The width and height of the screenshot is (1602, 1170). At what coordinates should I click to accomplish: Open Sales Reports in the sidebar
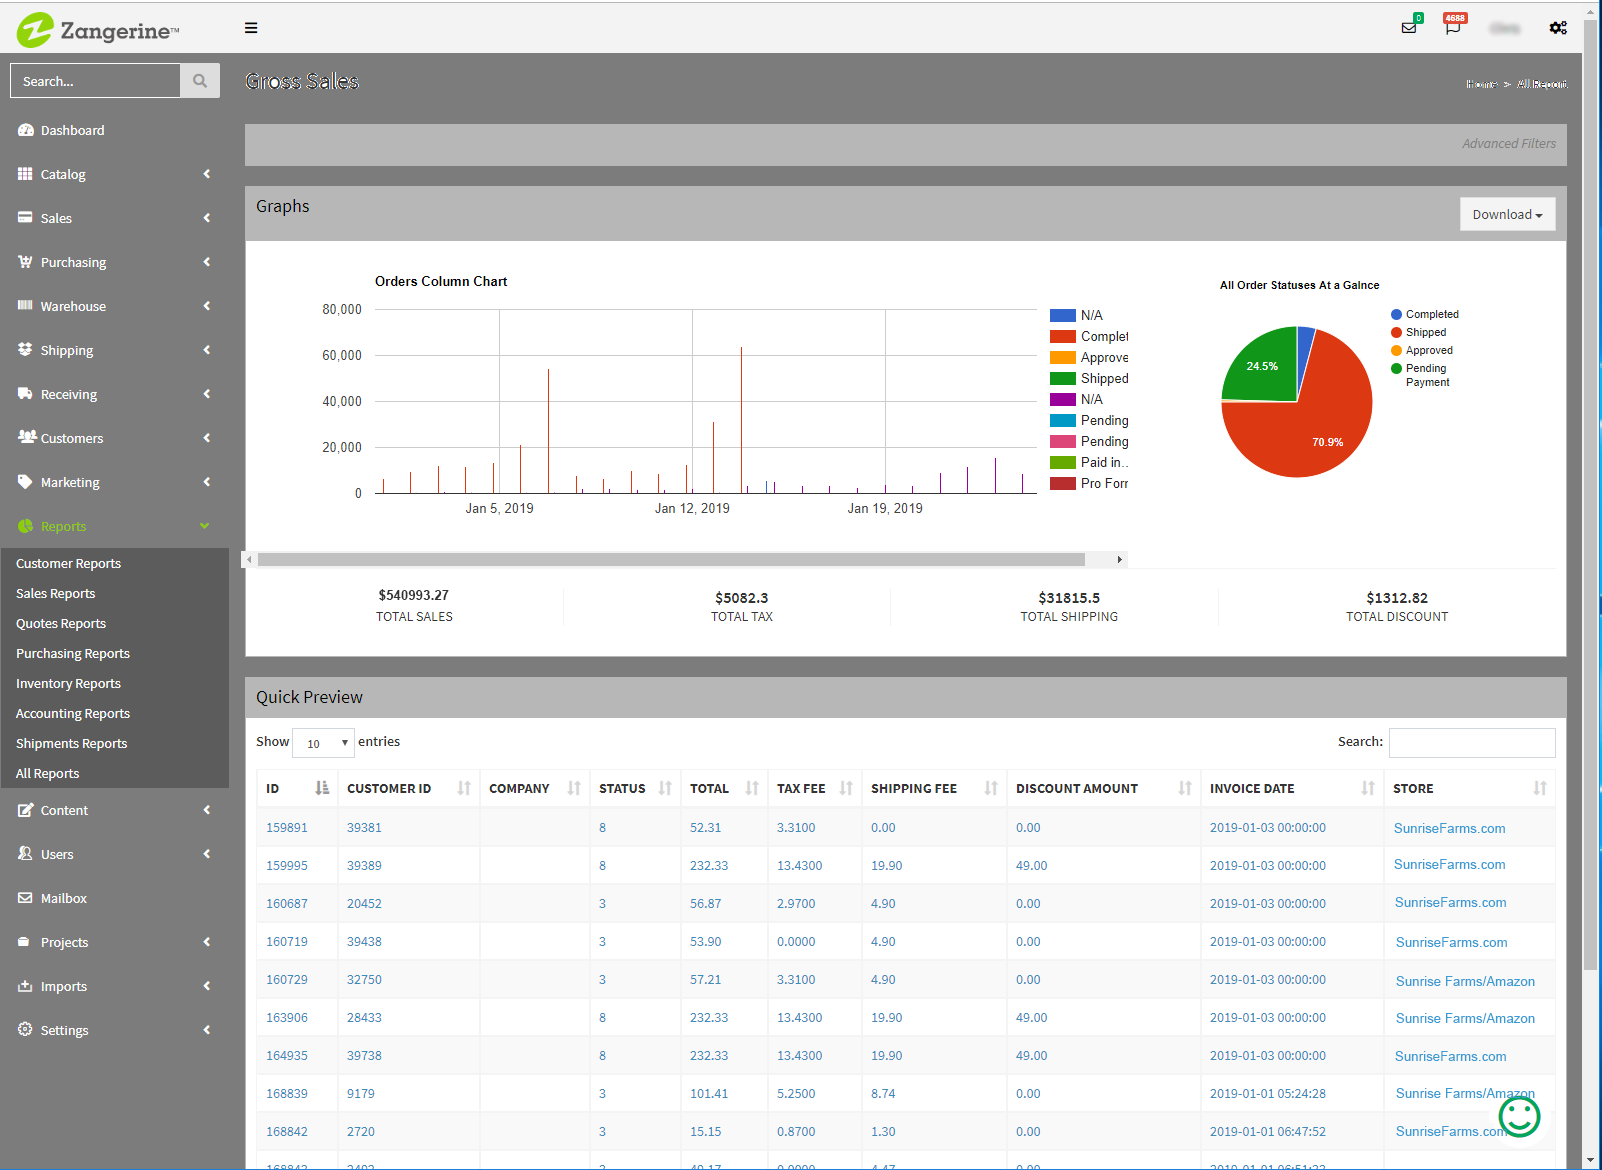coord(56,593)
